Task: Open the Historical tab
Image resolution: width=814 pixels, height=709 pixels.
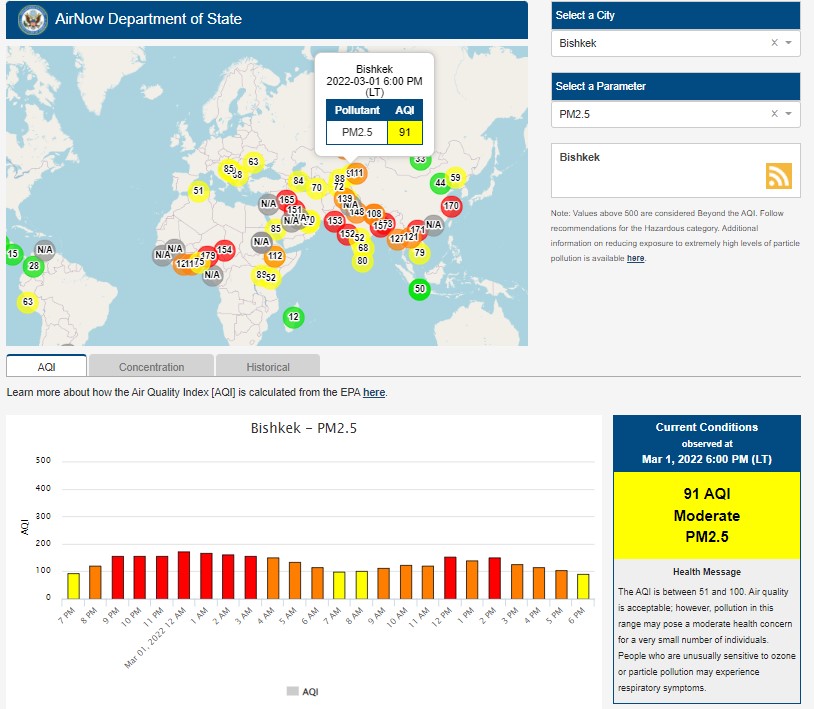Action: click(x=268, y=367)
